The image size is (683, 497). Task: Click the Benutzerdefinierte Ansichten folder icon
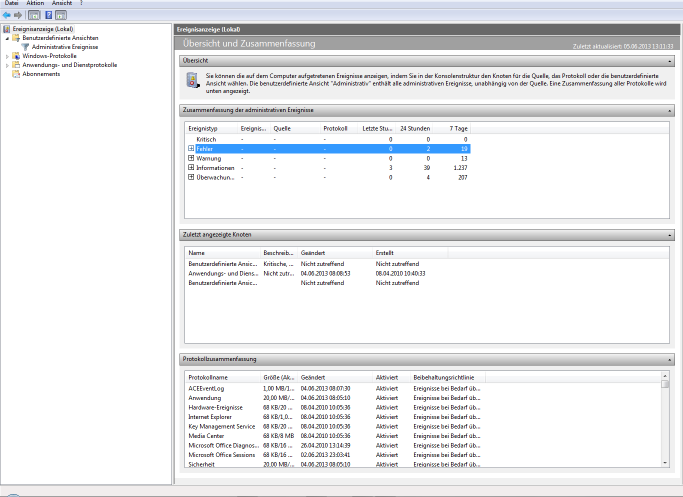16,38
